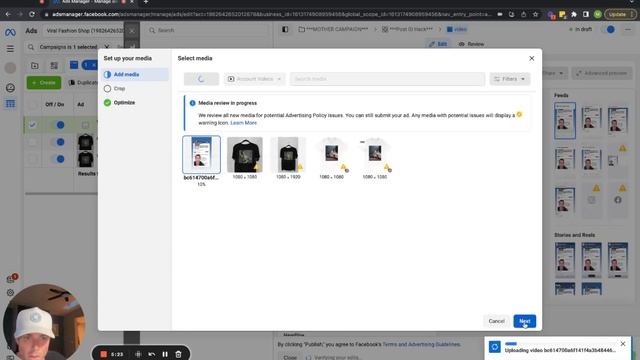Delete the recording with trash icon
This screenshot has height=360, width=640.
coord(178,354)
